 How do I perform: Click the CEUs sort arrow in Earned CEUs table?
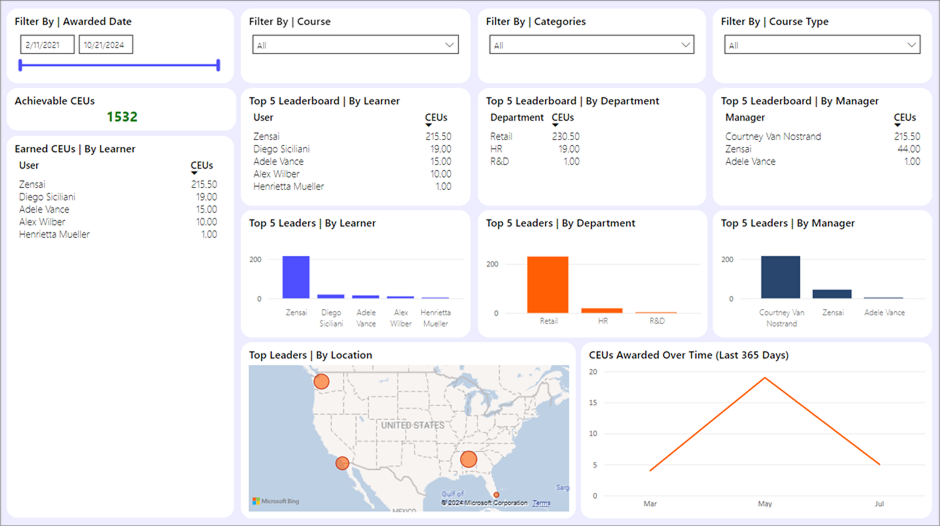tap(194, 174)
